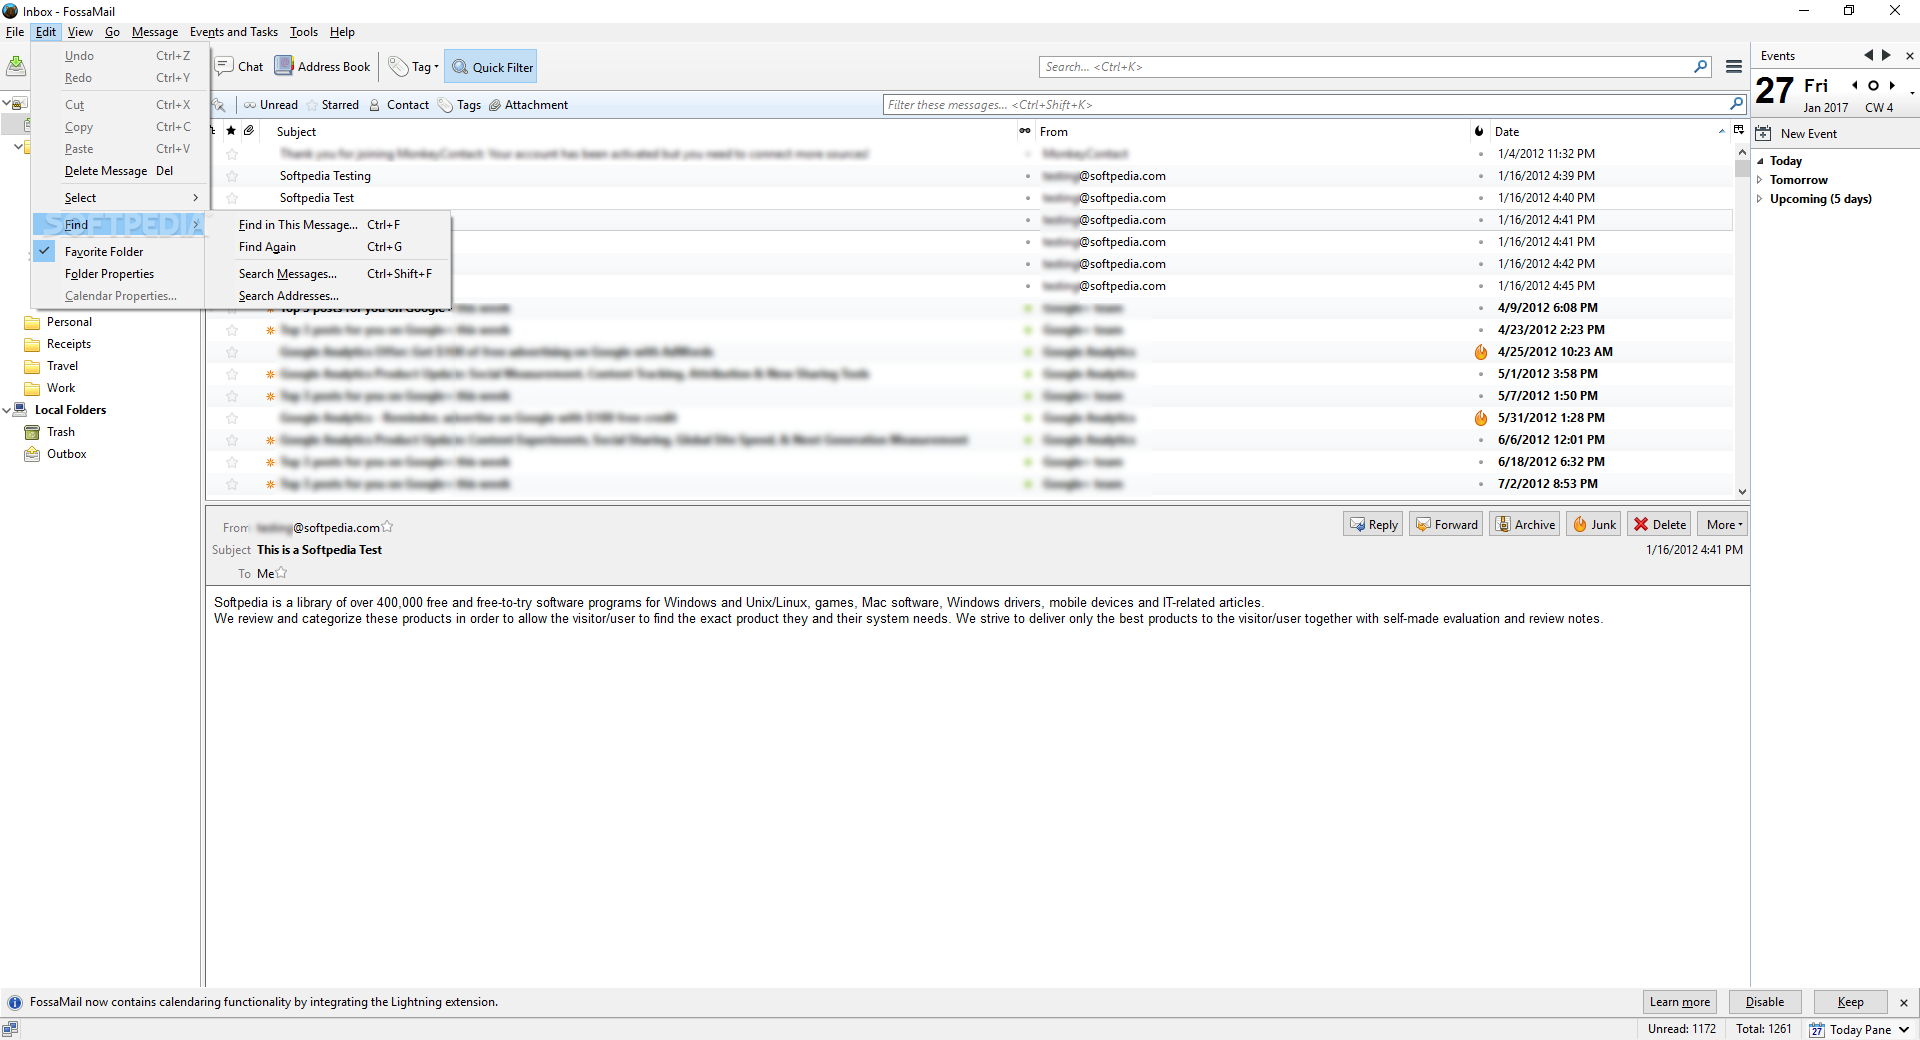Toggle the Unread quick filter
Image resolution: width=1920 pixels, height=1040 pixels.
pyautogui.click(x=271, y=105)
